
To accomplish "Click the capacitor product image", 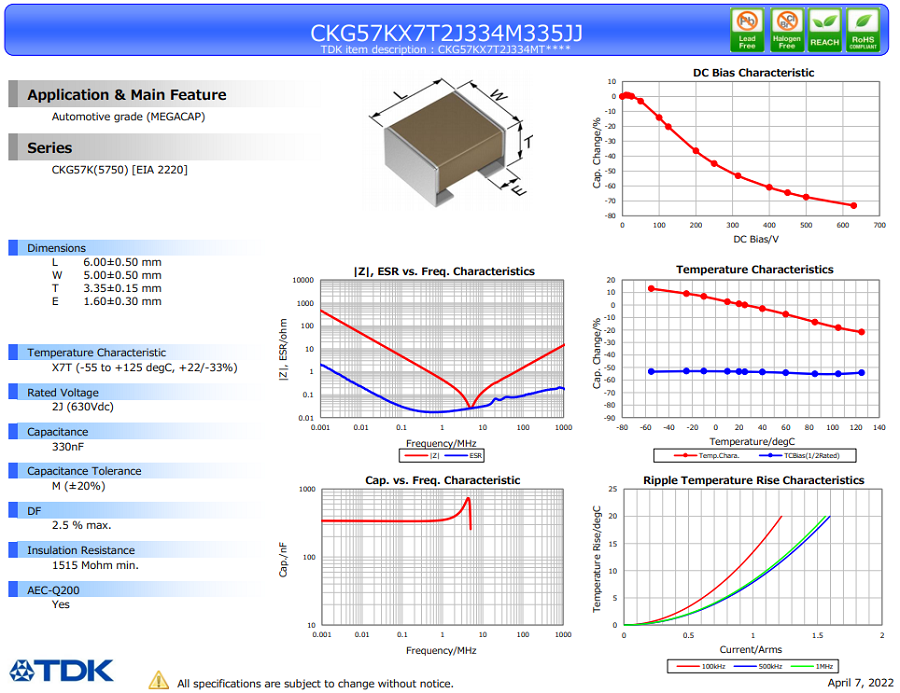I will [451, 142].
